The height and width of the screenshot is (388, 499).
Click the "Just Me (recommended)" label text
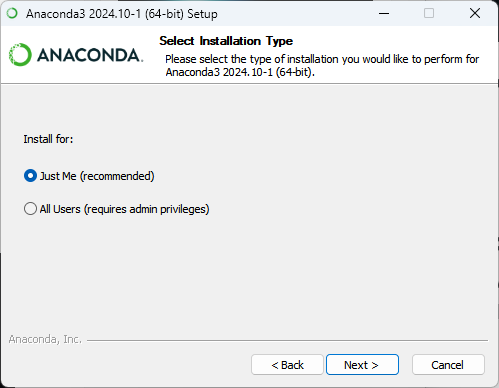[97, 176]
